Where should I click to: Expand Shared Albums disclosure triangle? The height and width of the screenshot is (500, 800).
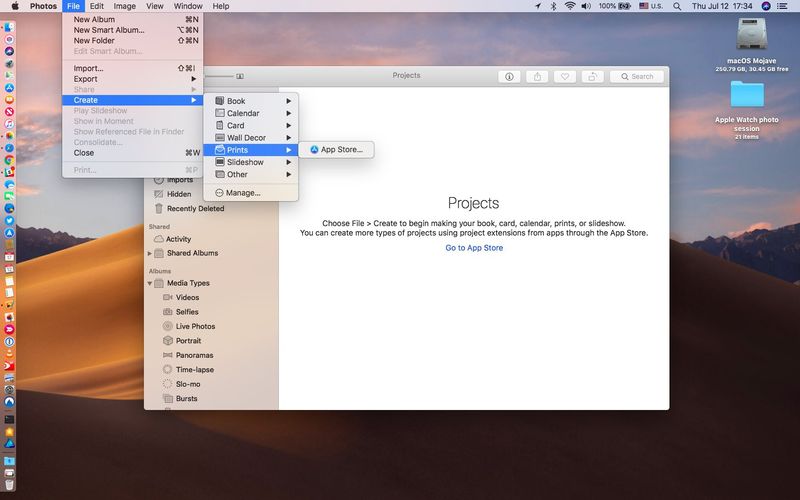[x=149, y=253]
